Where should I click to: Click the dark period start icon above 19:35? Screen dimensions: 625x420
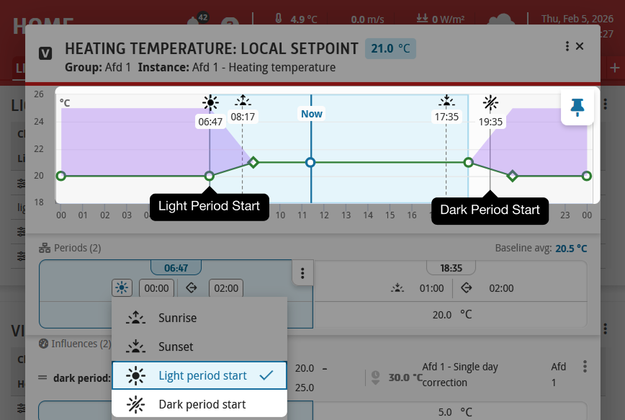tap(490, 102)
